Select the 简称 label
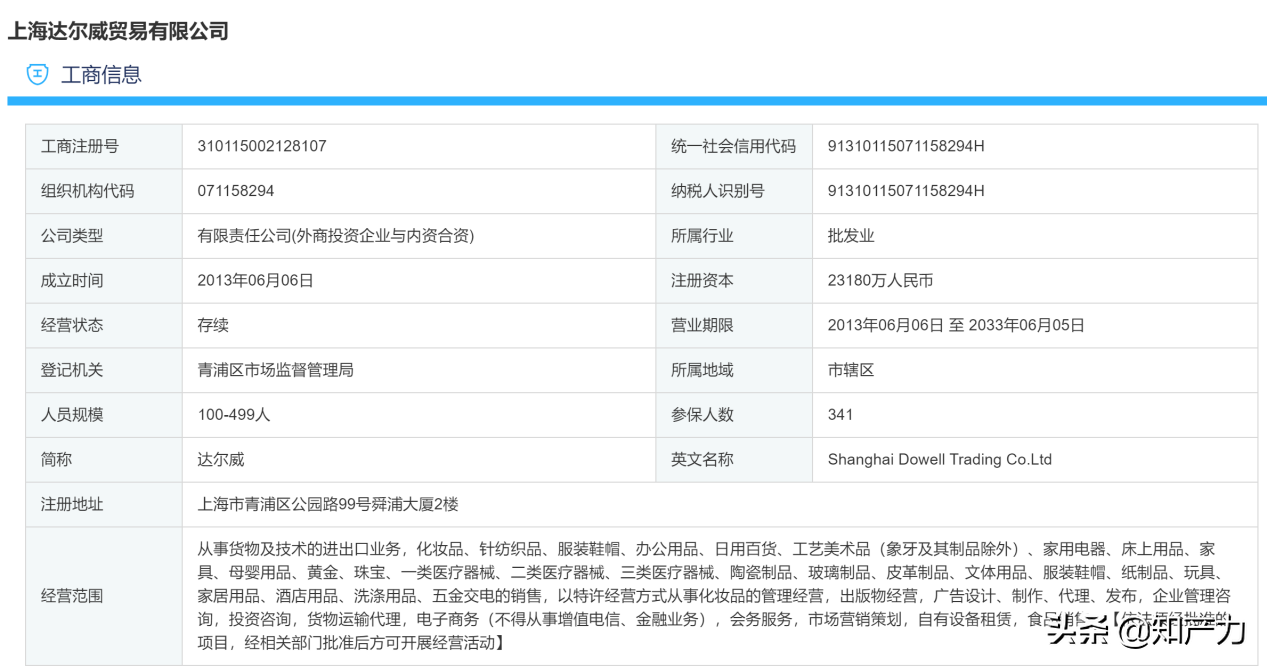Image resolution: width=1267 pixels, height=666 pixels. click(x=57, y=460)
